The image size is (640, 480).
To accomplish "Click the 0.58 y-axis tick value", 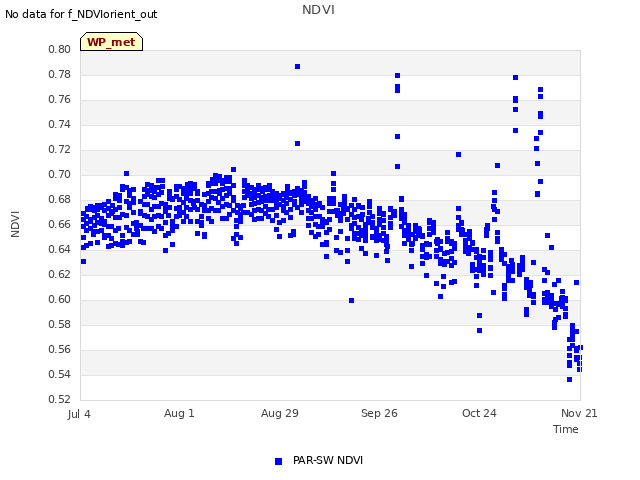I will (60, 324).
